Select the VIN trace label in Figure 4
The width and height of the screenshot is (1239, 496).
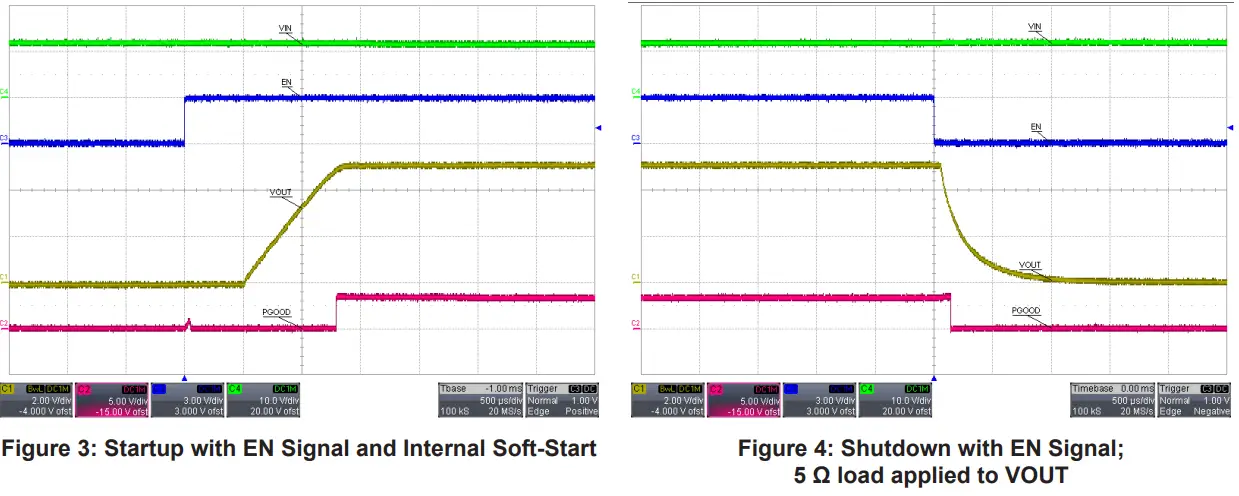(1034, 27)
